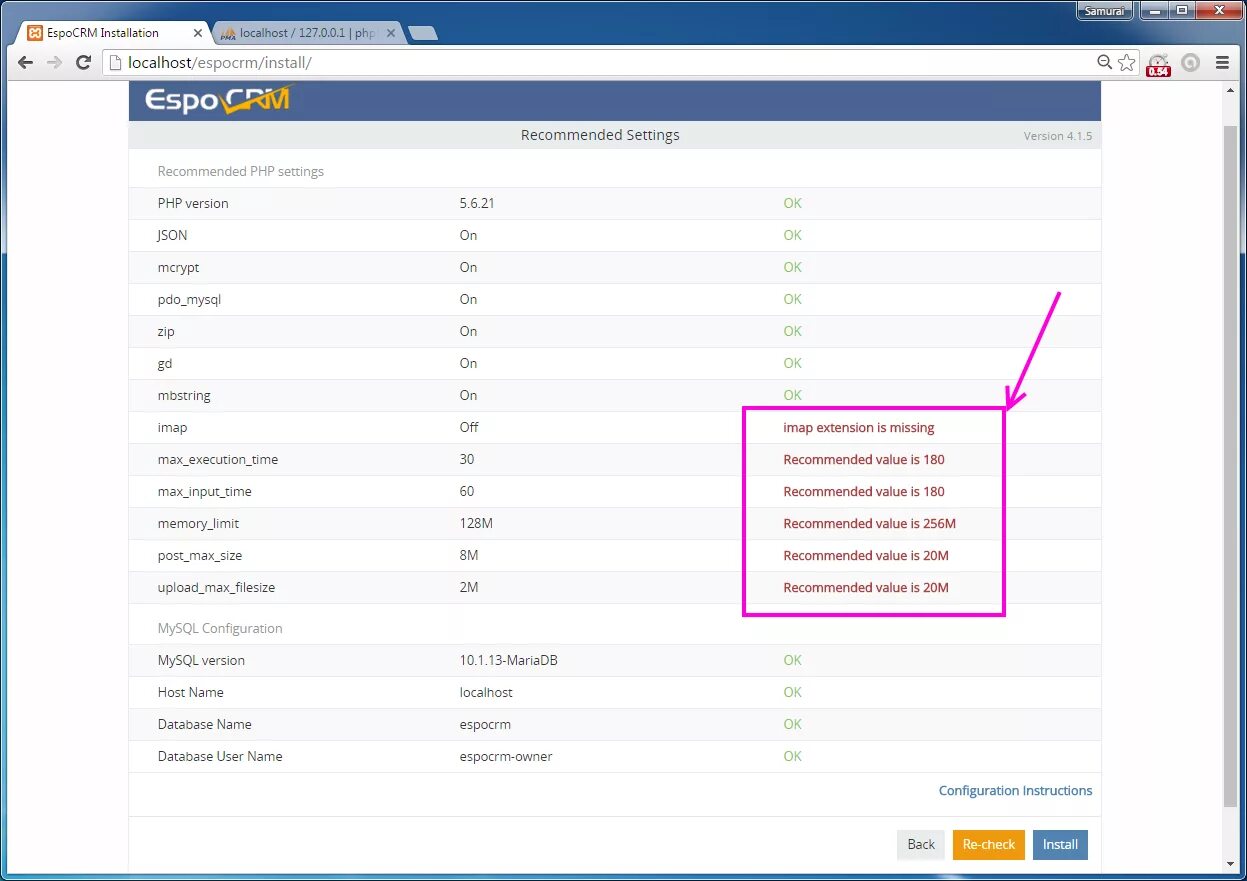Click the "localhost" host name value

point(486,692)
